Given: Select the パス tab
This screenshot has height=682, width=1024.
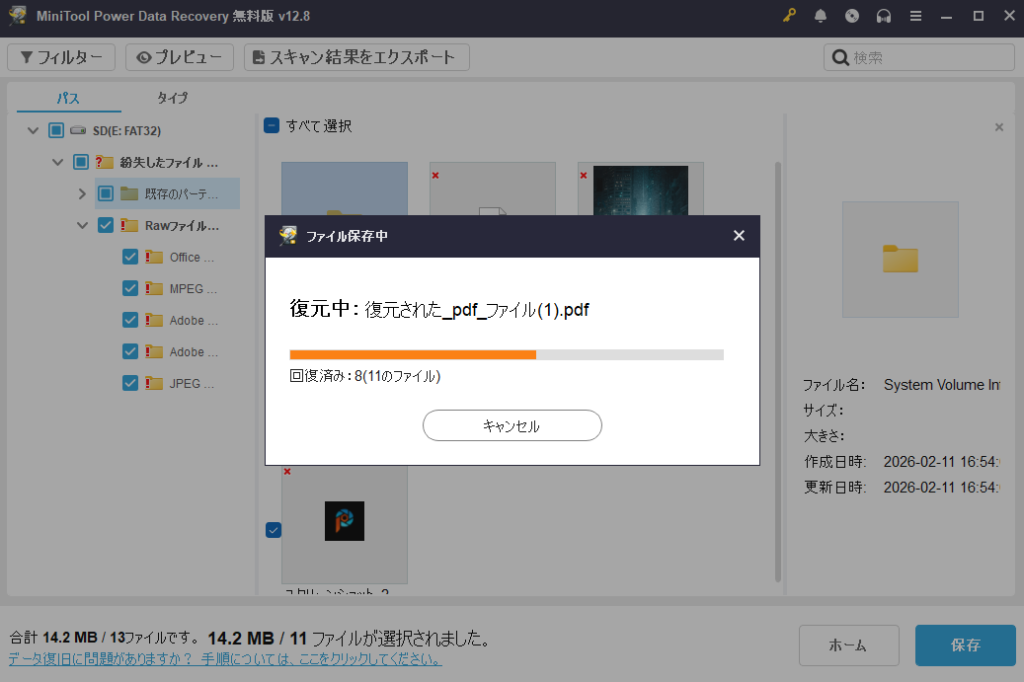Looking at the screenshot, I should 68,98.
